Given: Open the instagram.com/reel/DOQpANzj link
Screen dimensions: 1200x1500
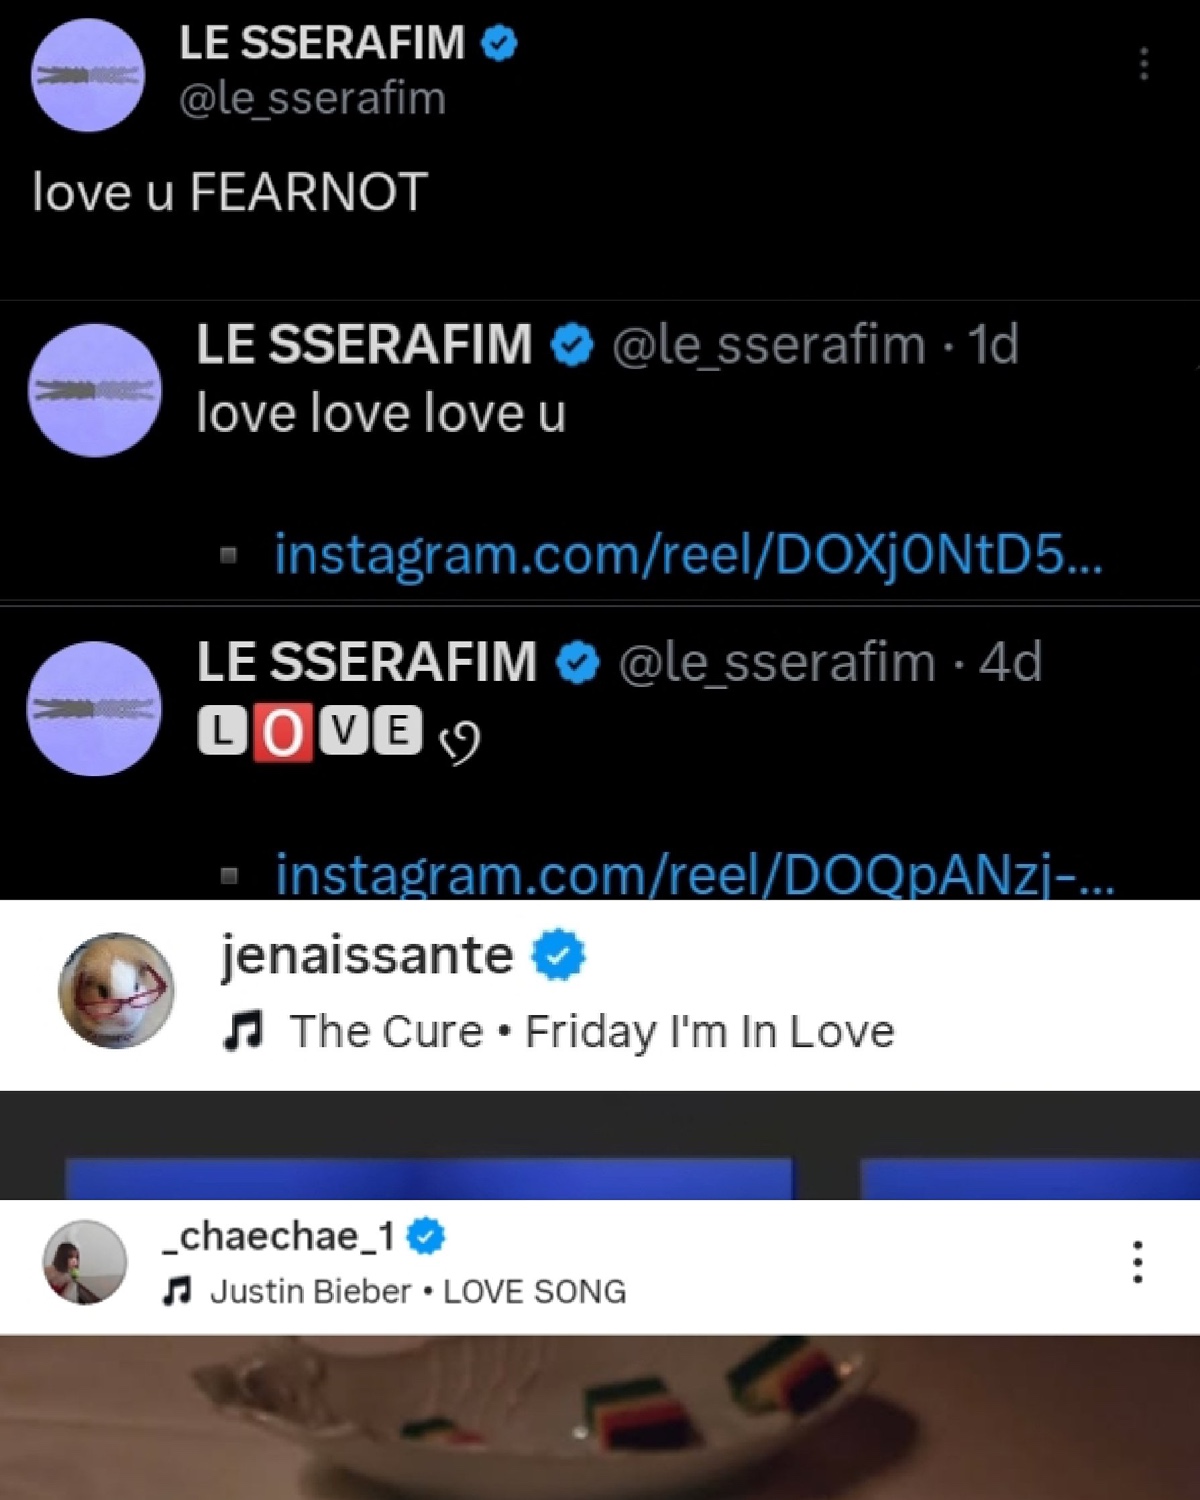Looking at the screenshot, I should tap(695, 874).
